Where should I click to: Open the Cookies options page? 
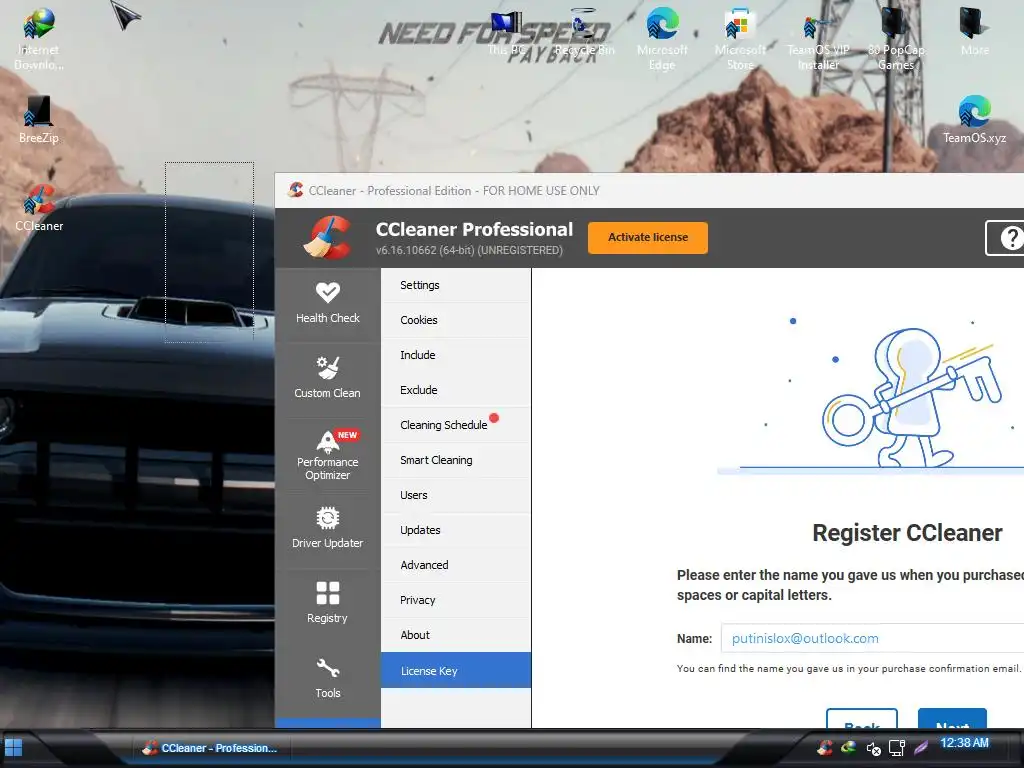pos(456,320)
